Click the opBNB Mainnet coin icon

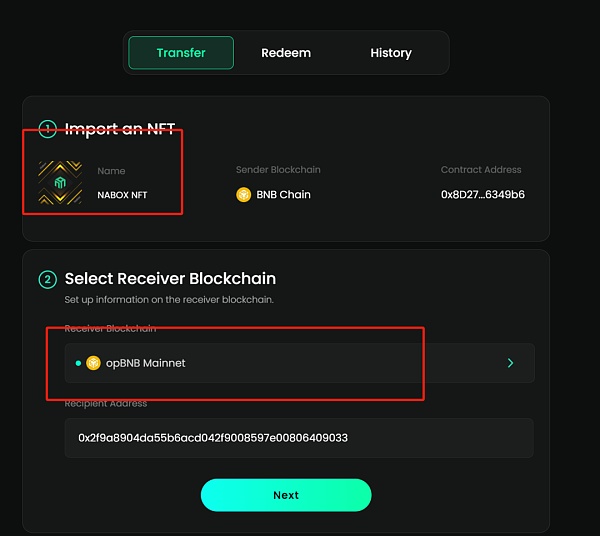pyautogui.click(x=94, y=363)
